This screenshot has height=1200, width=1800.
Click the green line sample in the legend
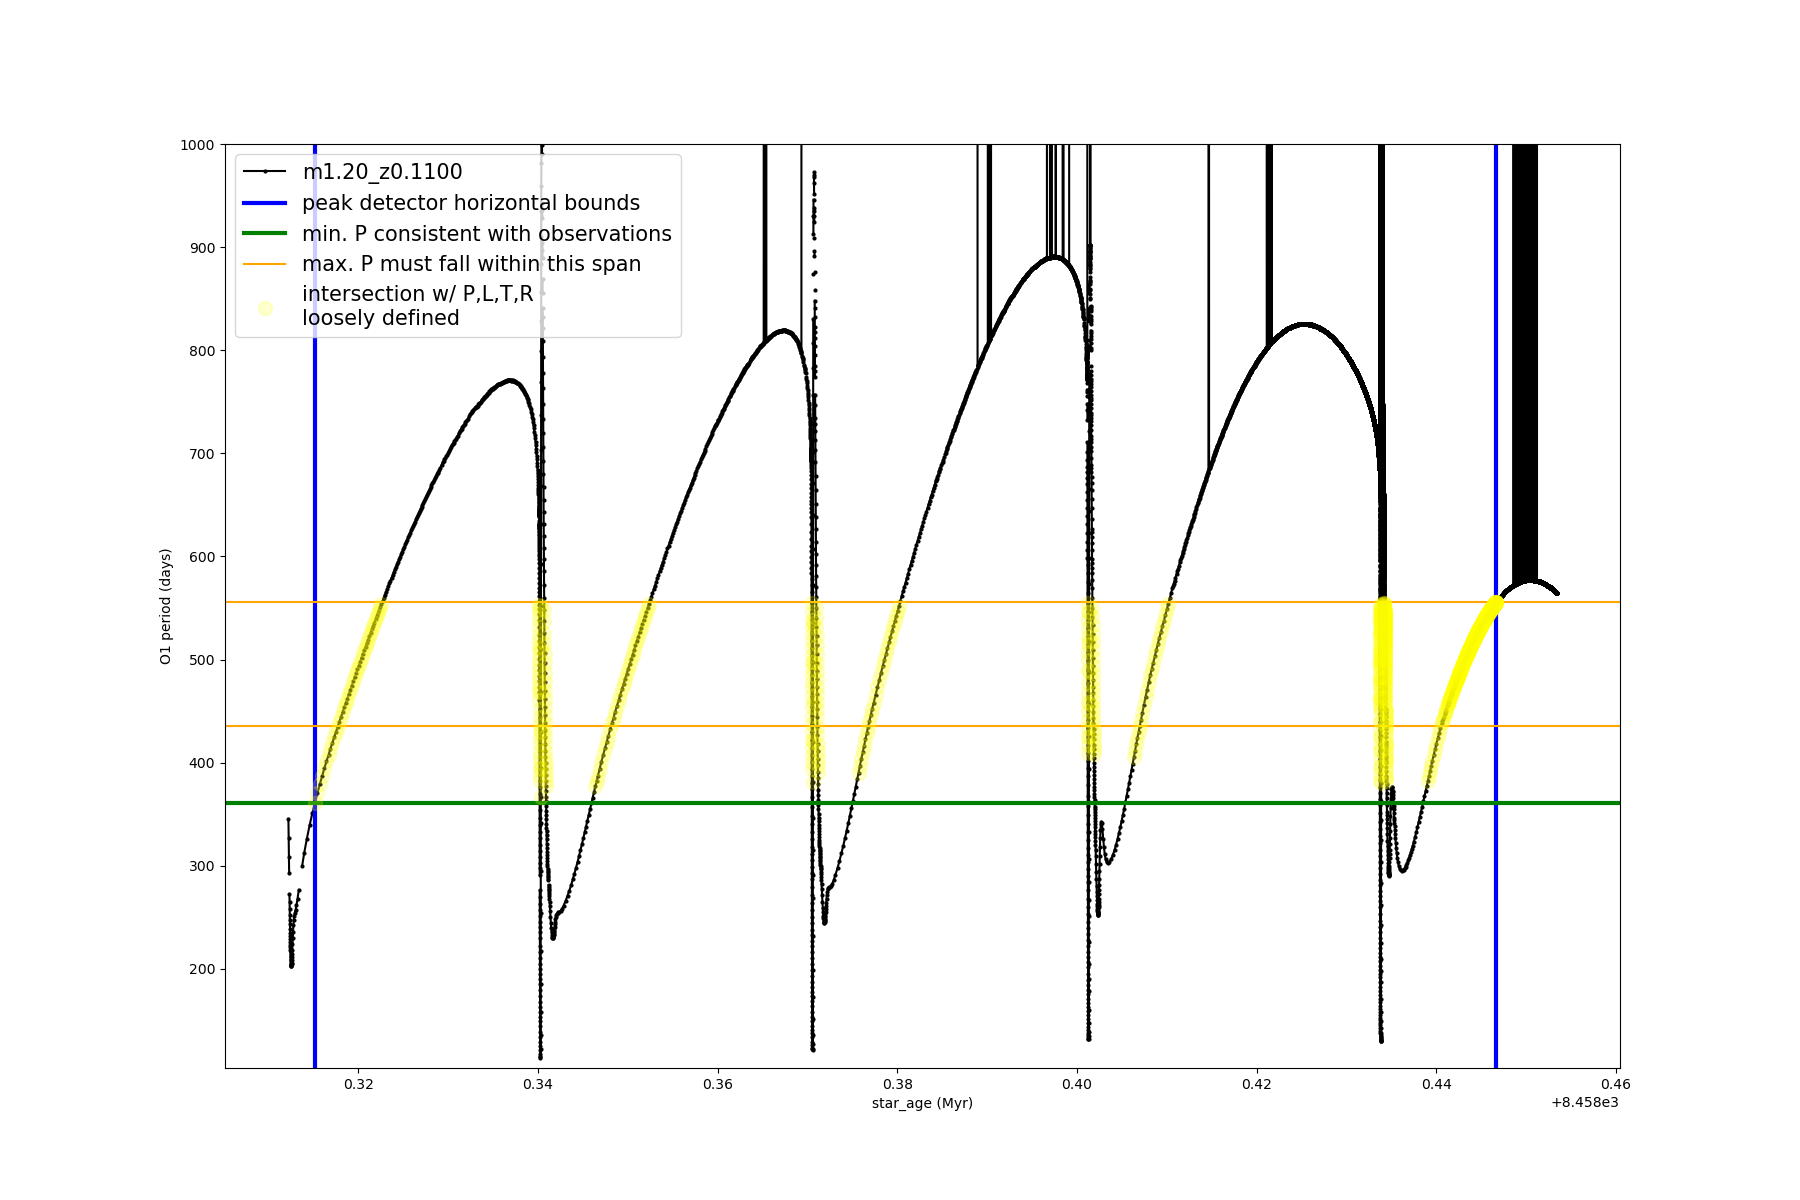265,234
